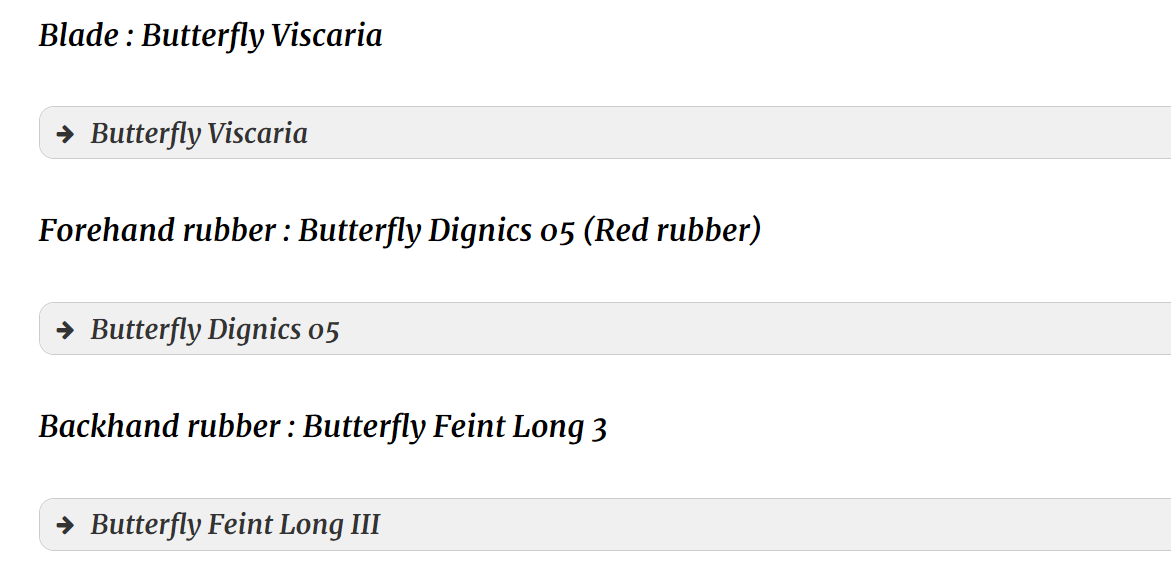The image size is (1171, 572).
Task: Toggle the gray Viscaria bar's empty area
Action: (739, 133)
